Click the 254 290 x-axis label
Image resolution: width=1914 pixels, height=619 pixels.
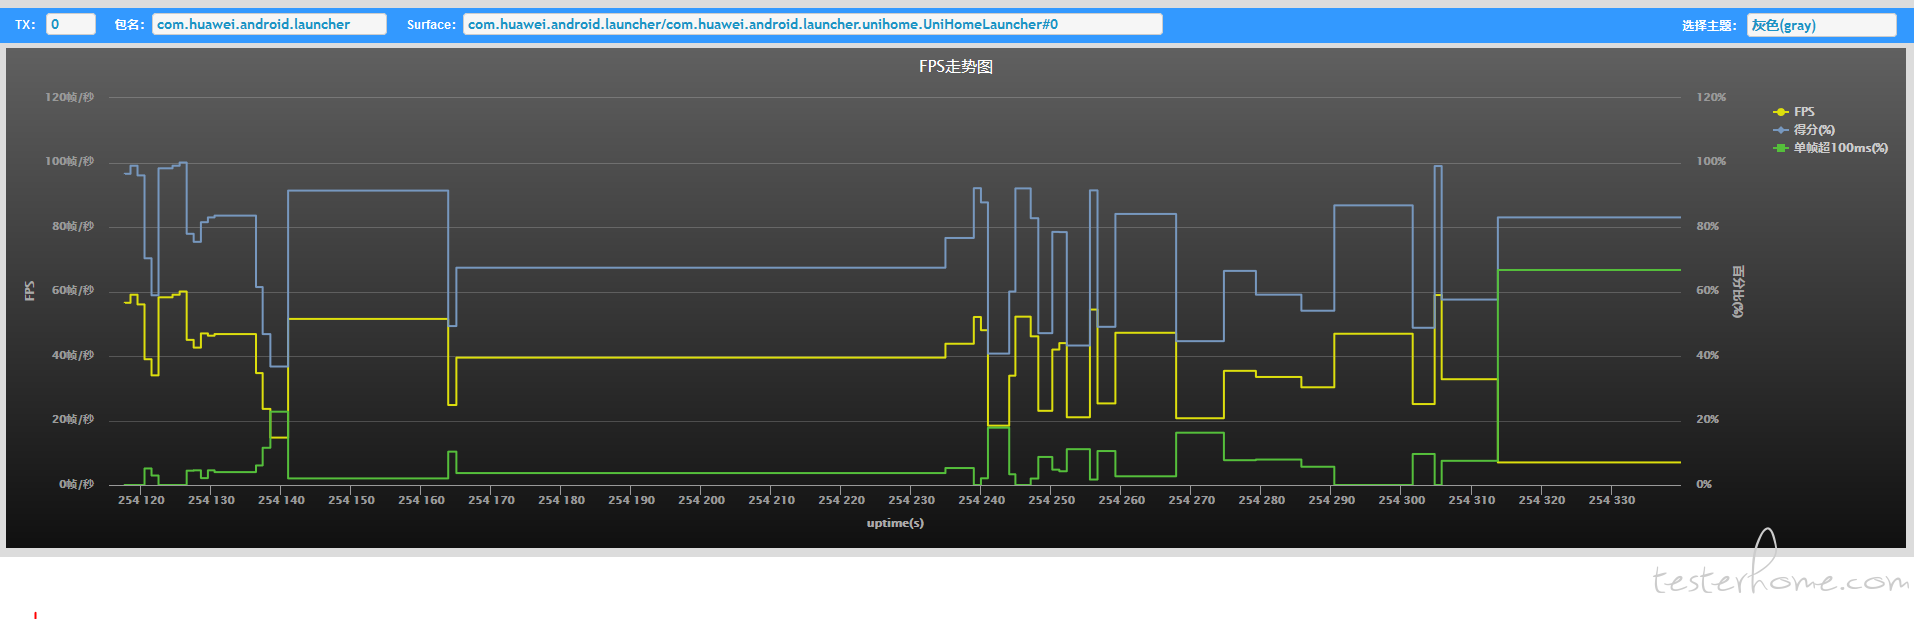point(1331,500)
